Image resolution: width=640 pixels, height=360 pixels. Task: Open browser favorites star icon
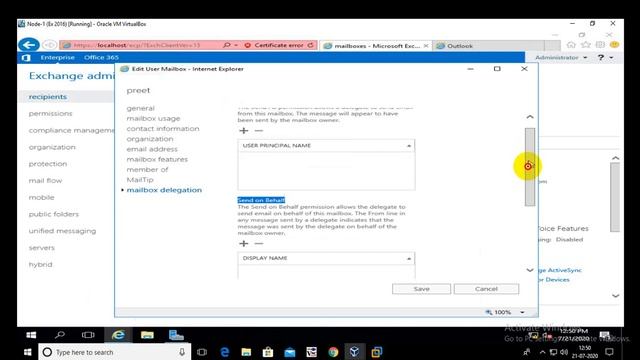click(x=586, y=45)
